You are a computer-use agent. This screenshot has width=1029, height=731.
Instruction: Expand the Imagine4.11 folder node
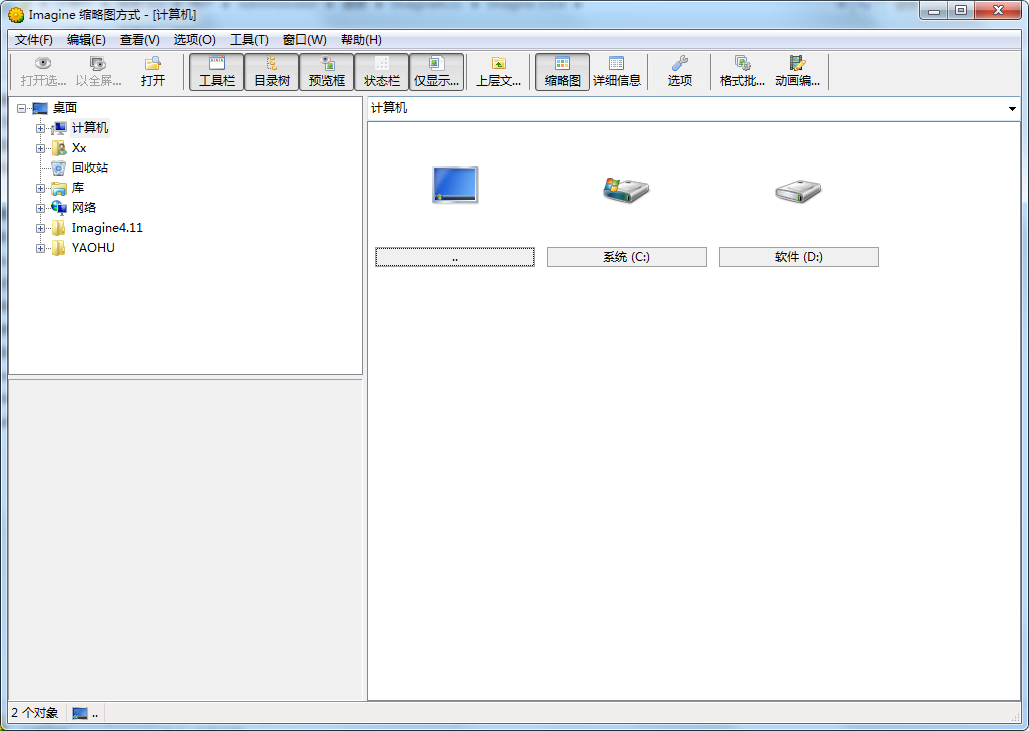click(41, 228)
